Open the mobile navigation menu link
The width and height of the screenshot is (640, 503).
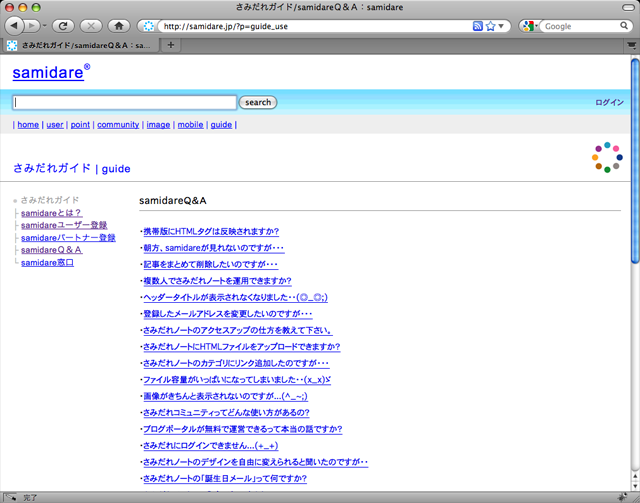point(190,125)
